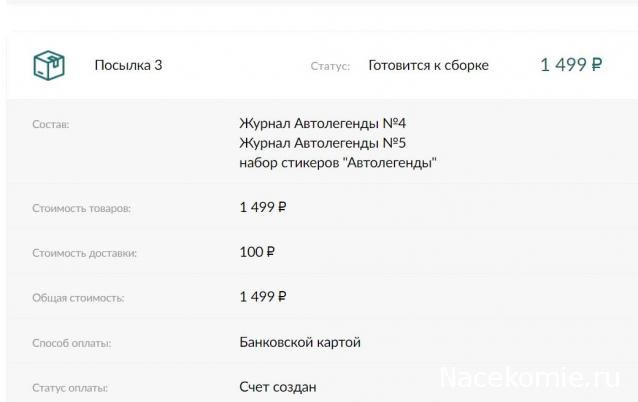Viewport: 638px width, 402px height.
Task: Click the Статус label in the header
Action: 330,67
